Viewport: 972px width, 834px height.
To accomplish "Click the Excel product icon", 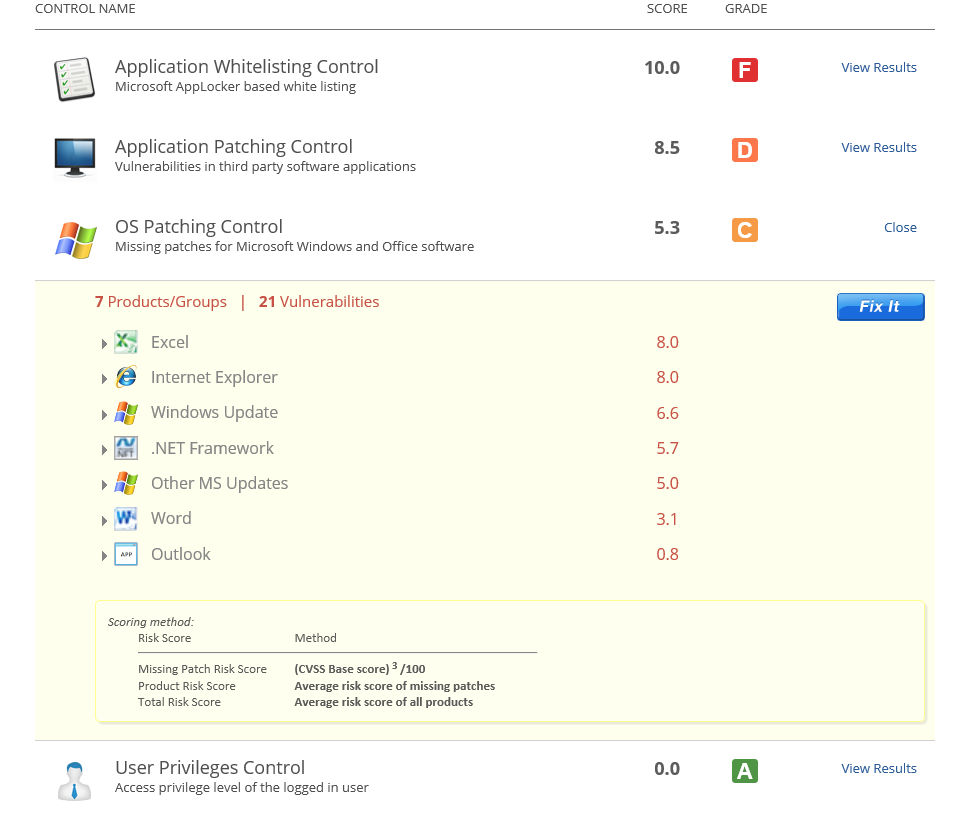I will point(126,342).
